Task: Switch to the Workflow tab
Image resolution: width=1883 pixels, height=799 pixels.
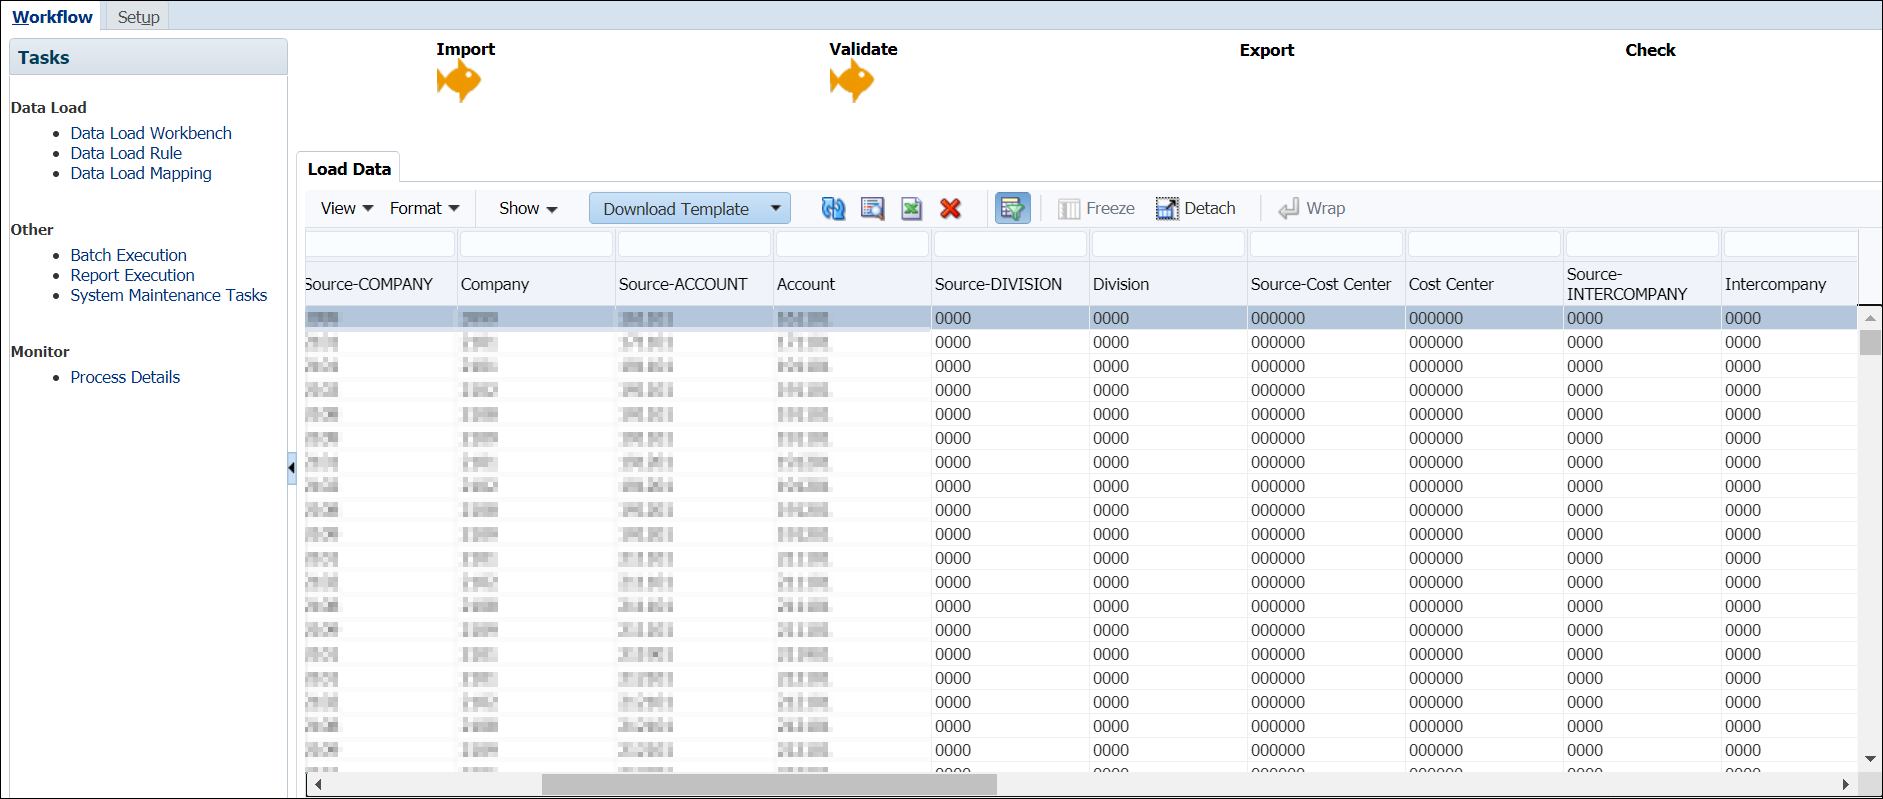Action: [x=52, y=16]
